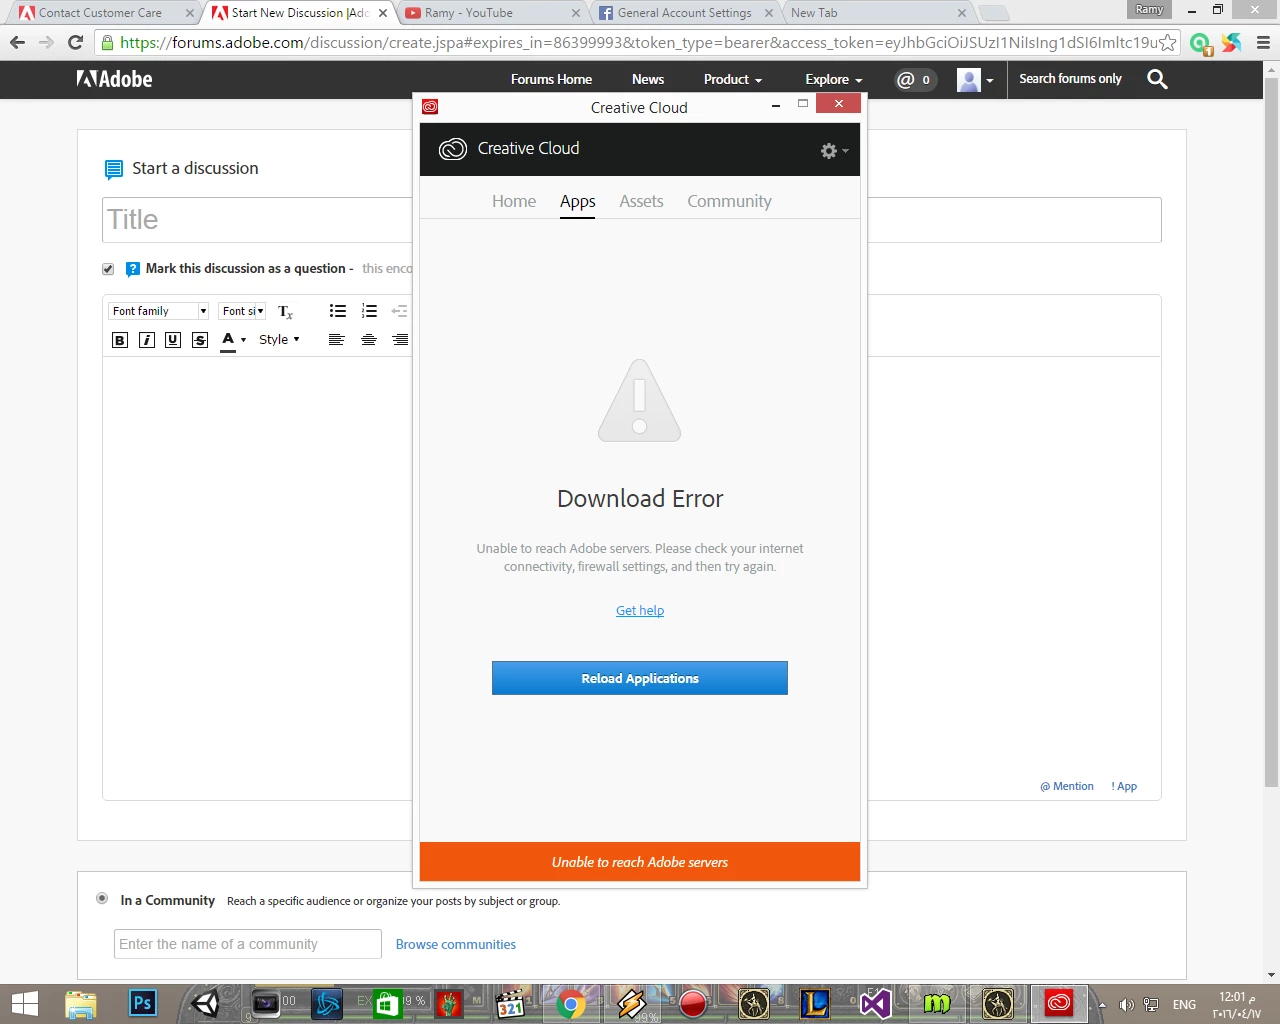Open the text color dropdown arrow
Viewport: 1280px width, 1024px height.
pyautogui.click(x=243, y=340)
